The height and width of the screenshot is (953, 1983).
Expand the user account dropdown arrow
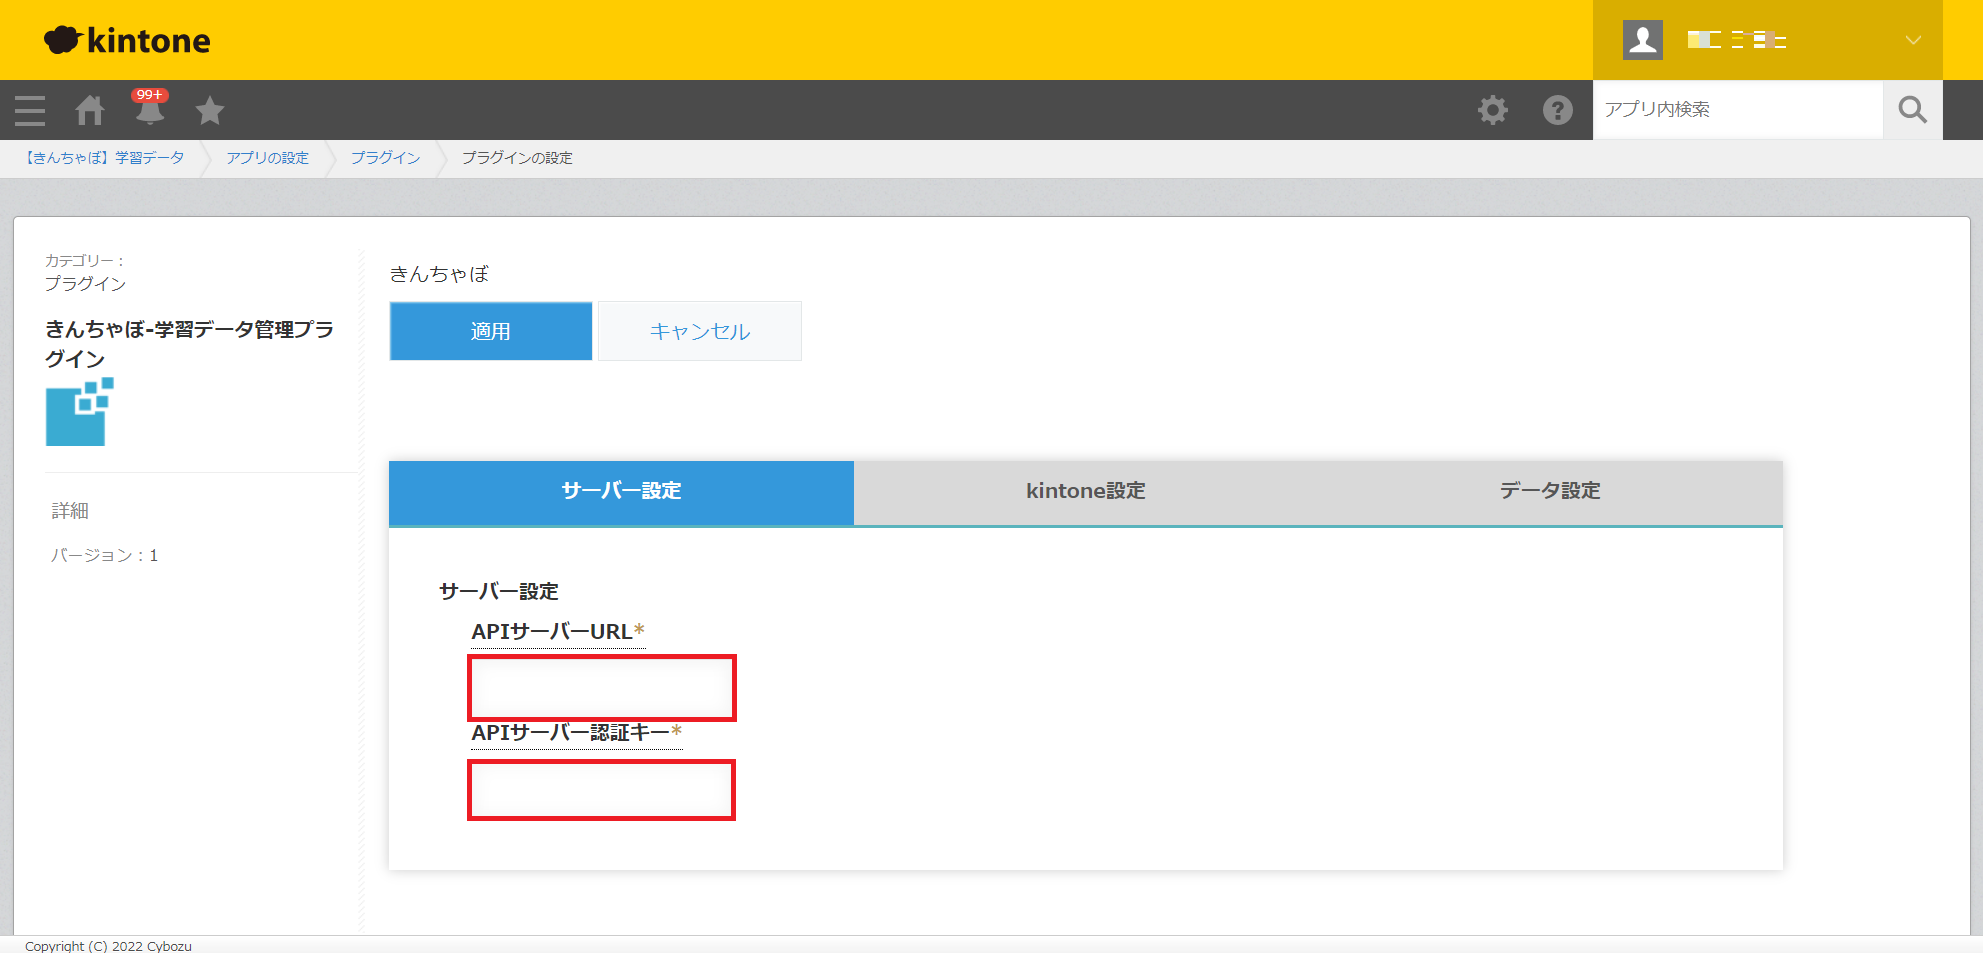1912,40
